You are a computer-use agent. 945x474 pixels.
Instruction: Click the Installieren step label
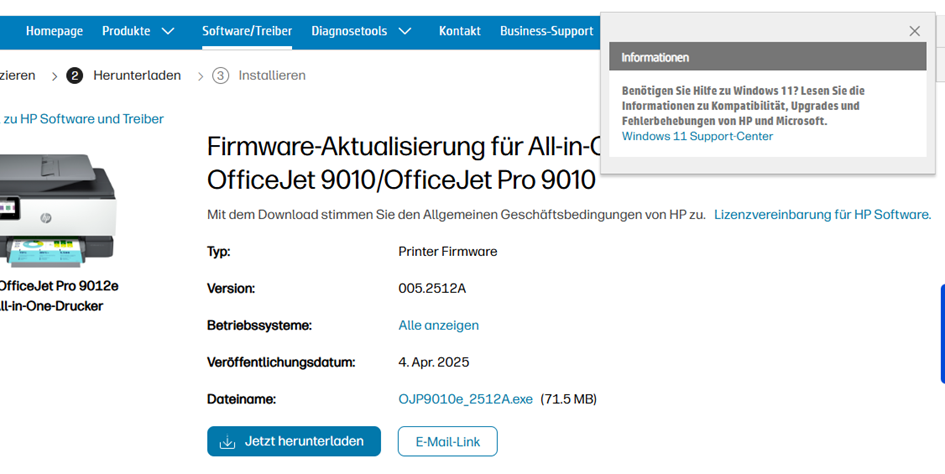(x=272, y=75)
